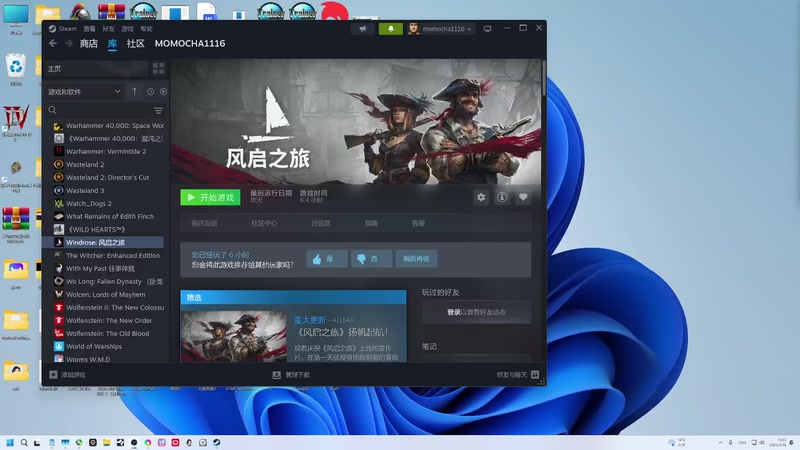Open the 查看 menu
The image size is (800, 450).
pyautogui.click(x=89, y=29)
